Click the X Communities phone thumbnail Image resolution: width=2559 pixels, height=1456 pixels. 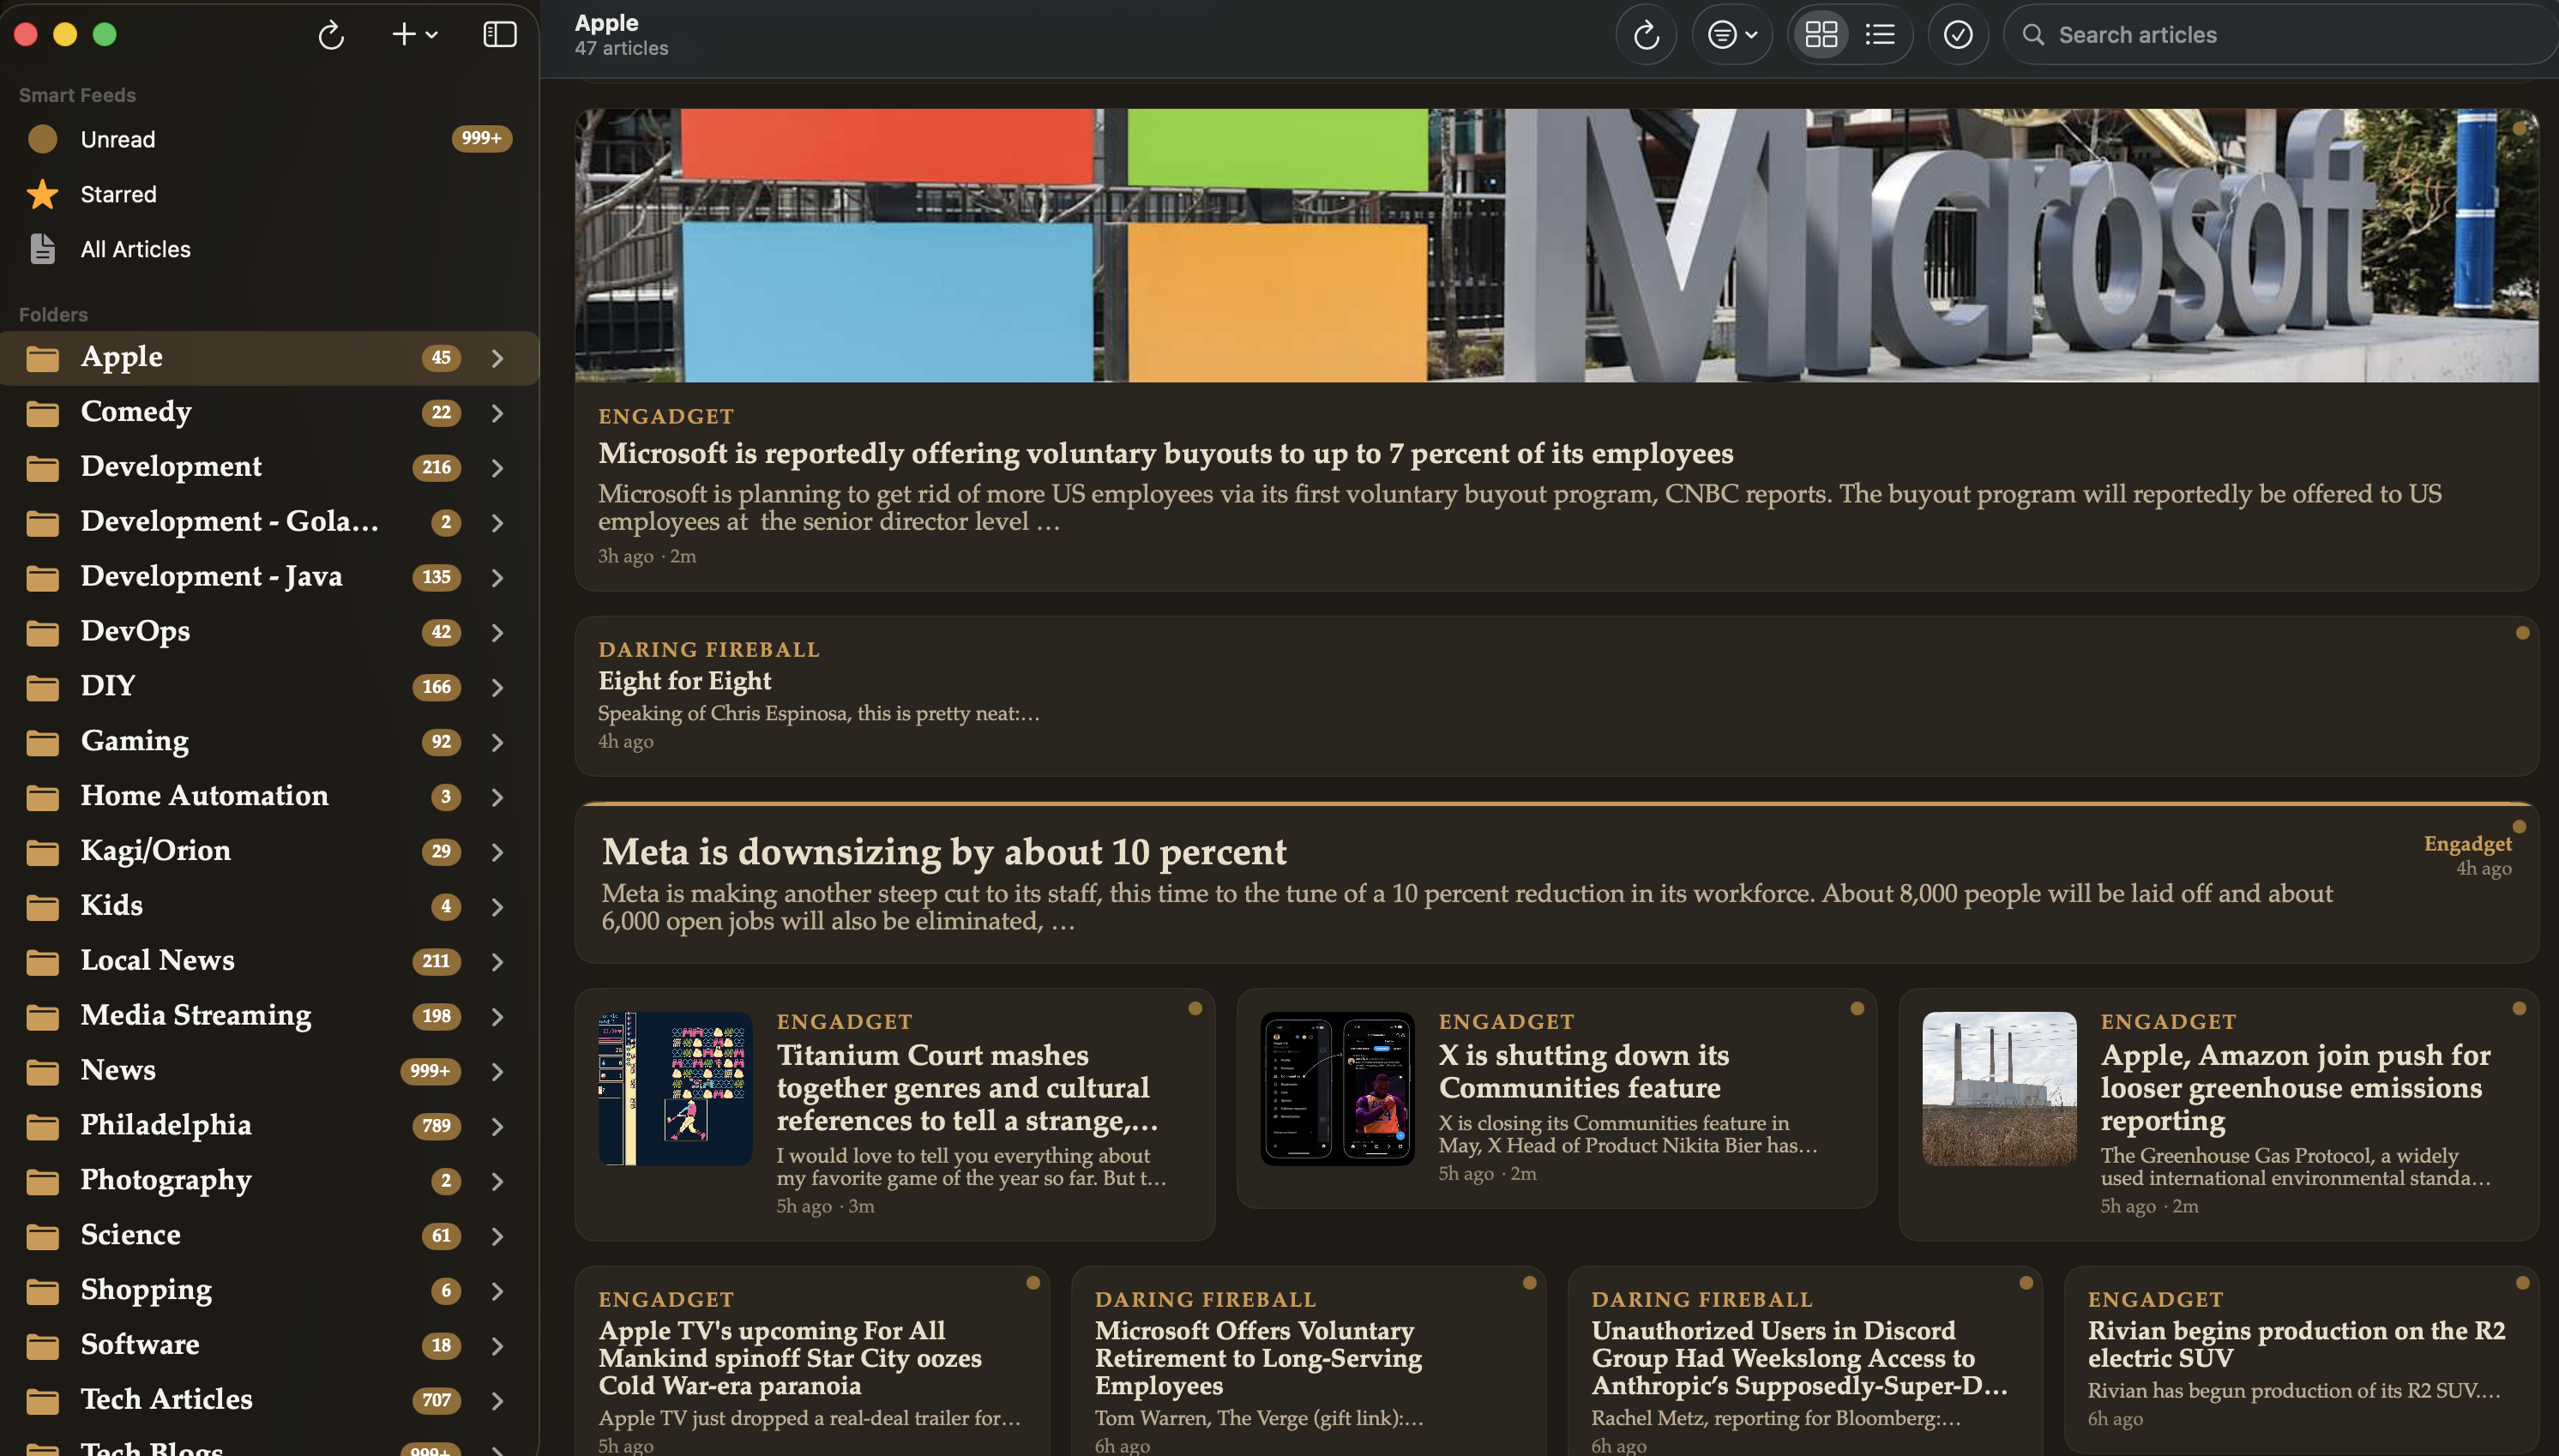tap(1337, 1089)
